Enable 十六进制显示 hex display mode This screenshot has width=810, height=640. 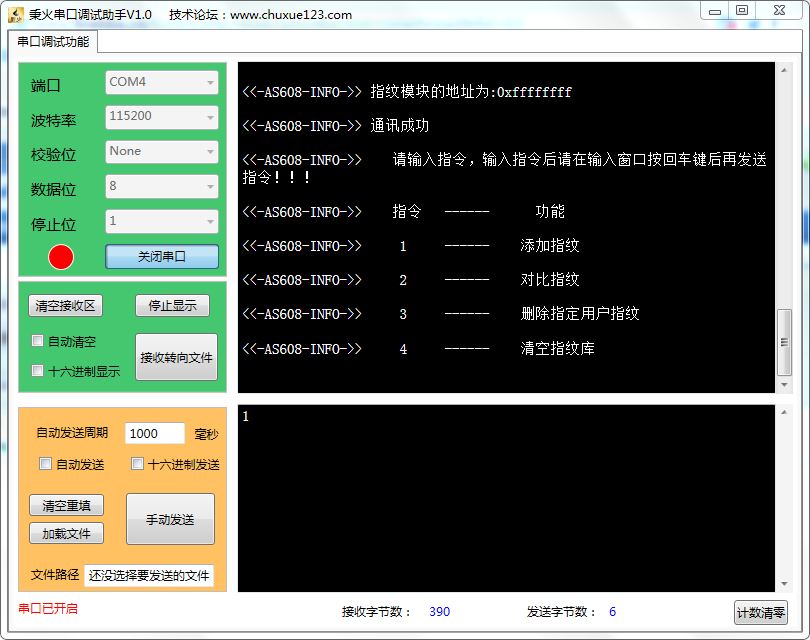click(37, 371)
